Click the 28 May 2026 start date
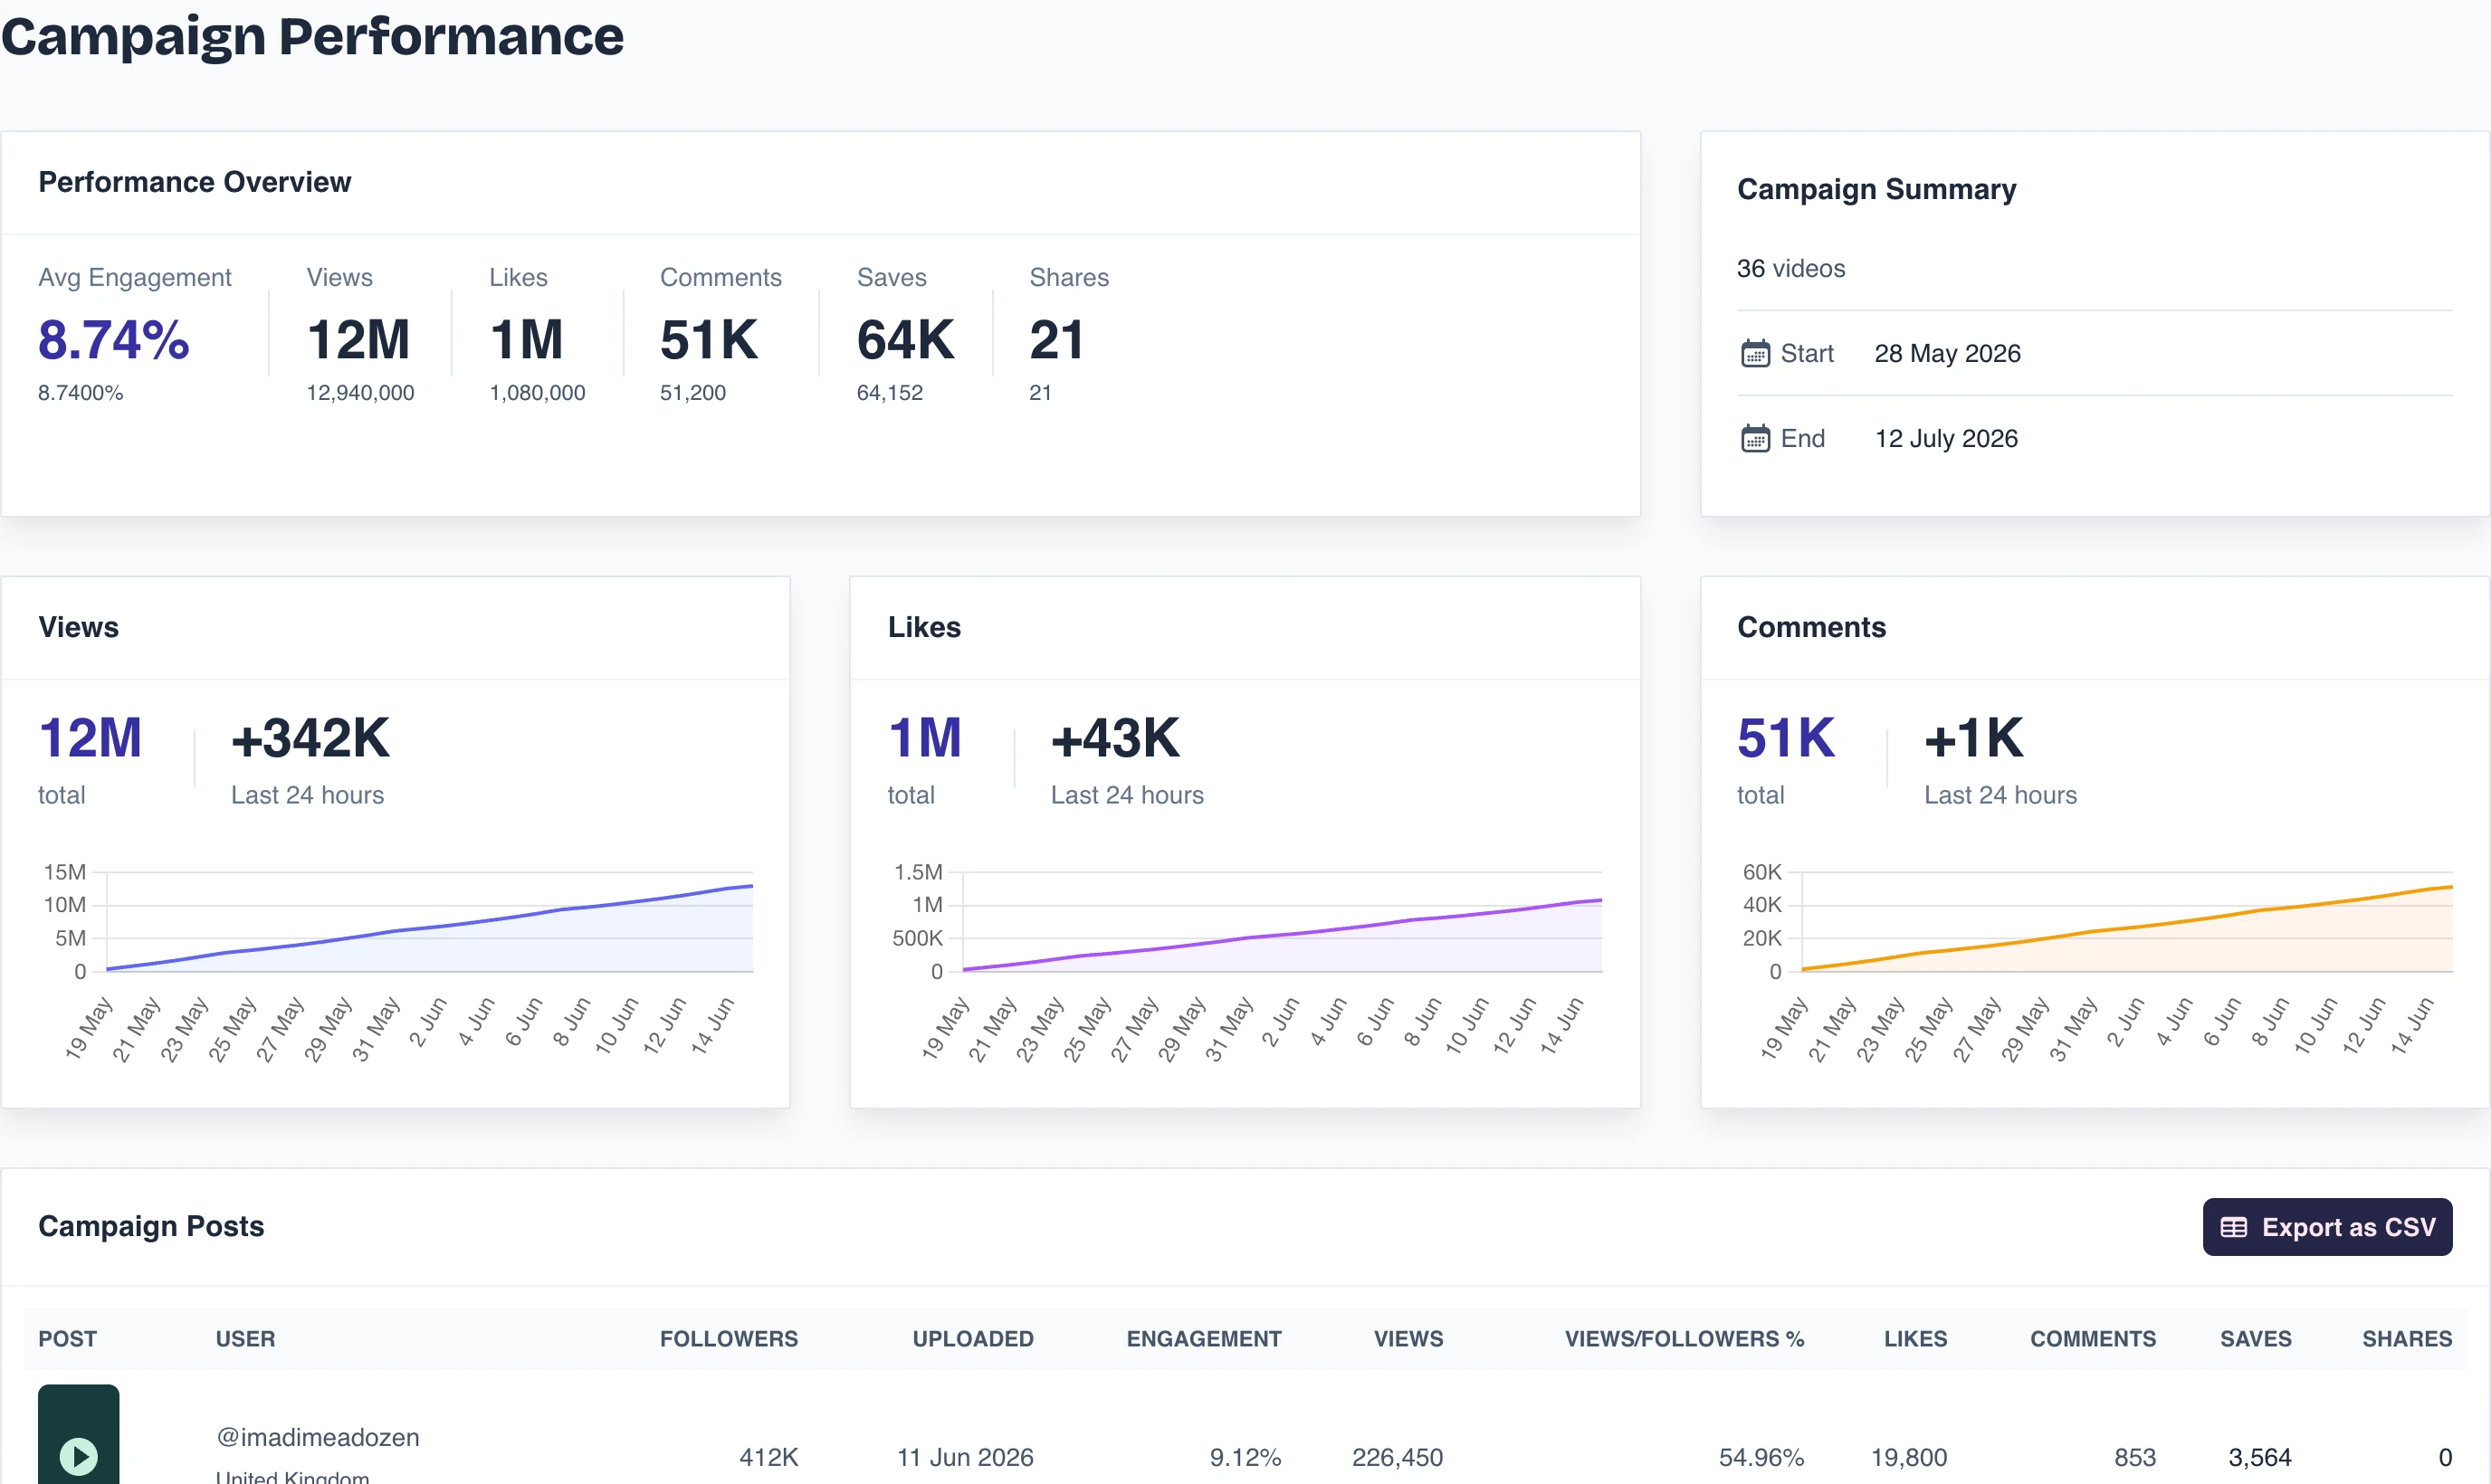The height and width of the screenshot is (1484, 2491). point(1946,353)
